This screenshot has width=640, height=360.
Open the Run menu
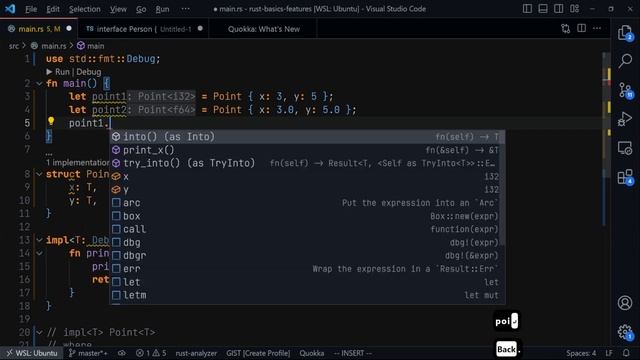point(162,9)
